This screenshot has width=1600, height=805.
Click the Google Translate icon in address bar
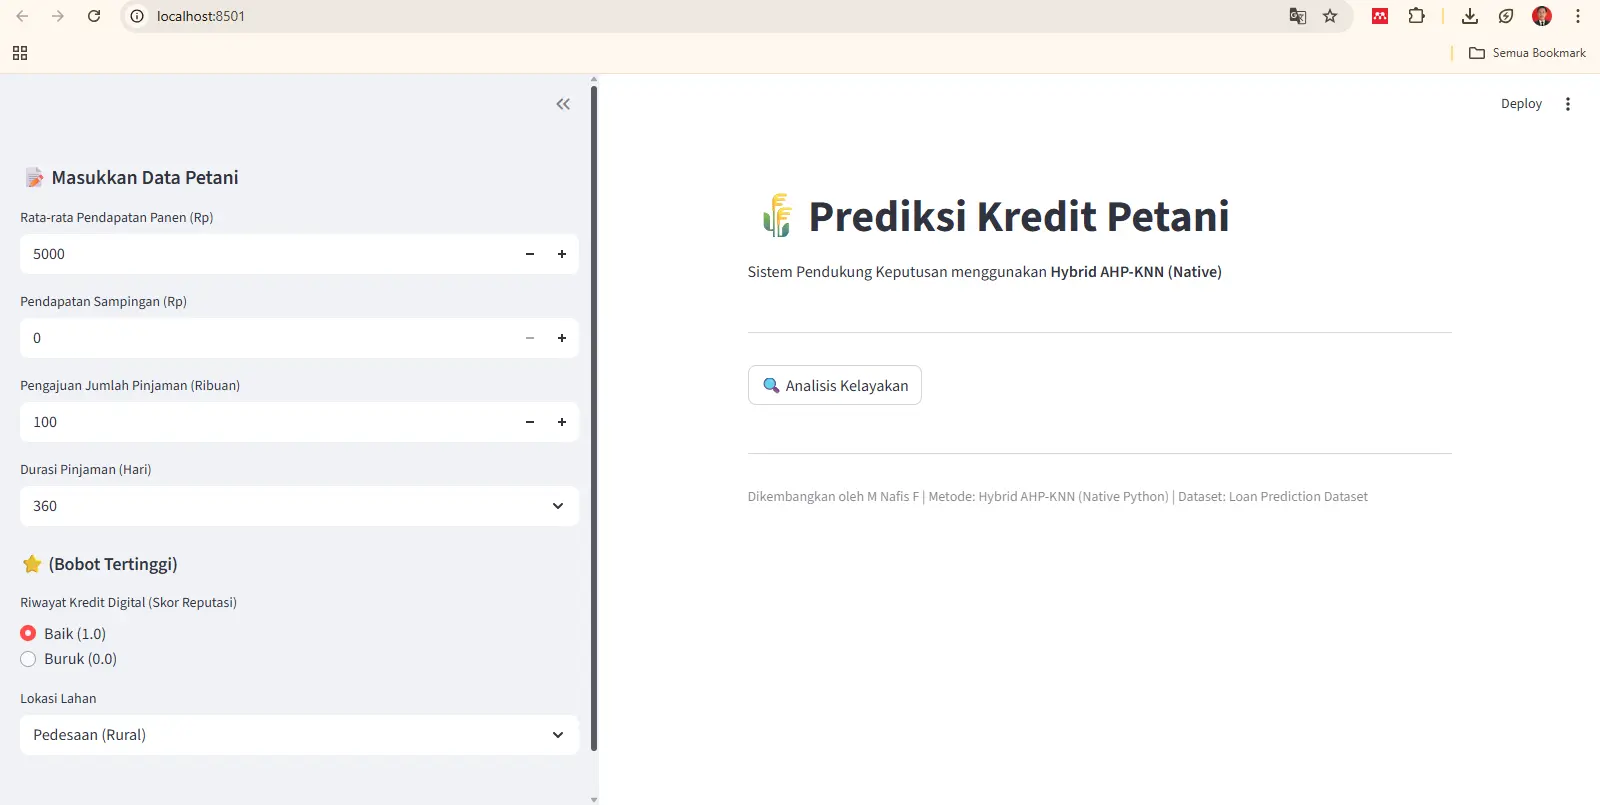tap(1297, 16)
